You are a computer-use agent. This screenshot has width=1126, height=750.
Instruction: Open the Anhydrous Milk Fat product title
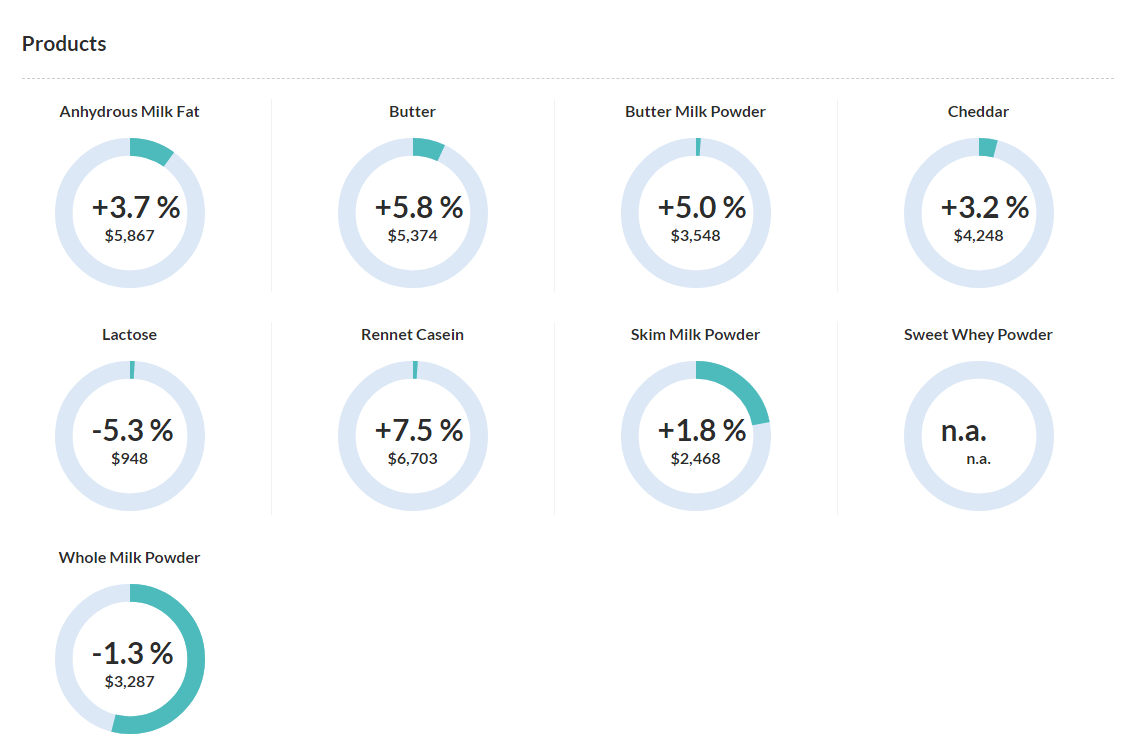129,112
